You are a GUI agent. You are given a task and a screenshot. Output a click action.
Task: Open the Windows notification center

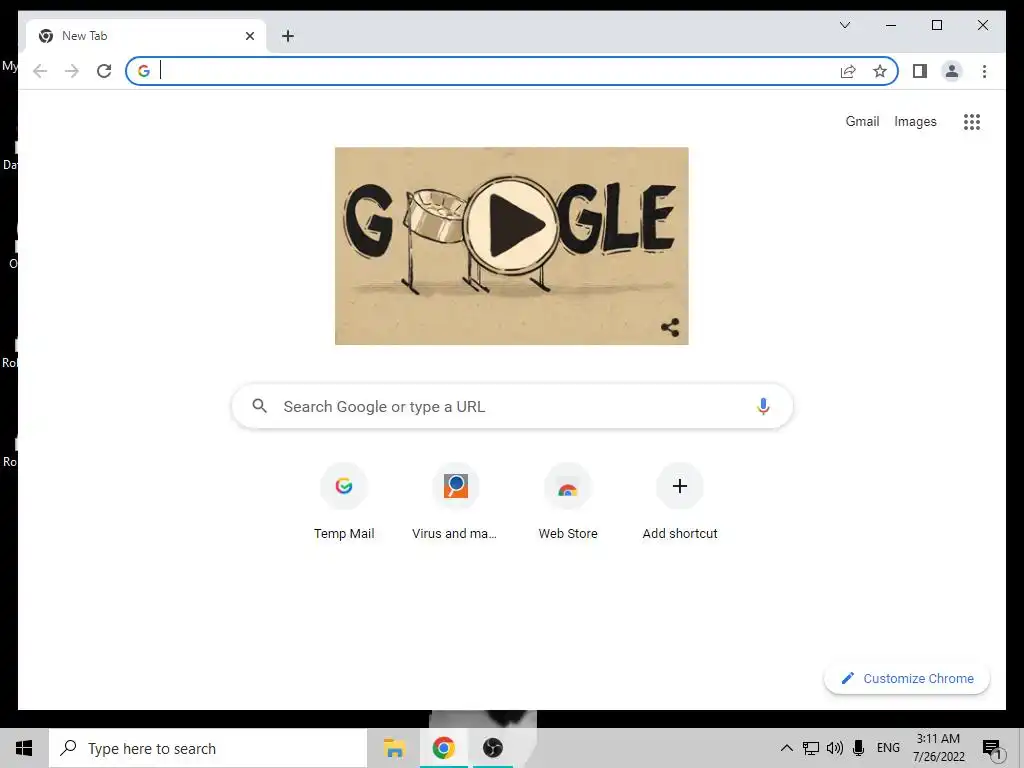pos(992,749)
